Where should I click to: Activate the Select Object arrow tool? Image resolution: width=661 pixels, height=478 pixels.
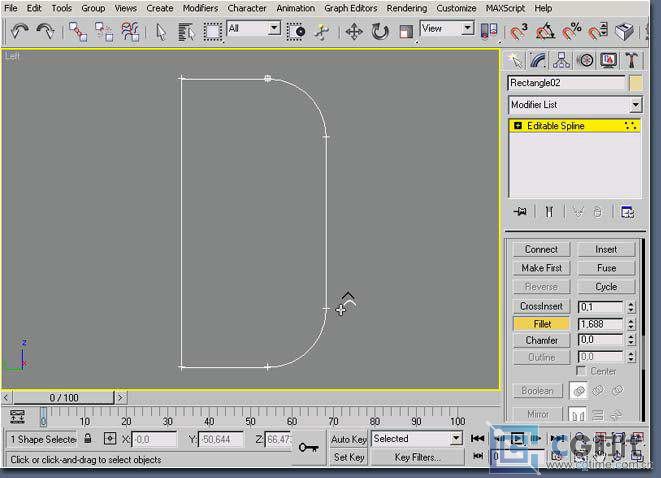161,32
